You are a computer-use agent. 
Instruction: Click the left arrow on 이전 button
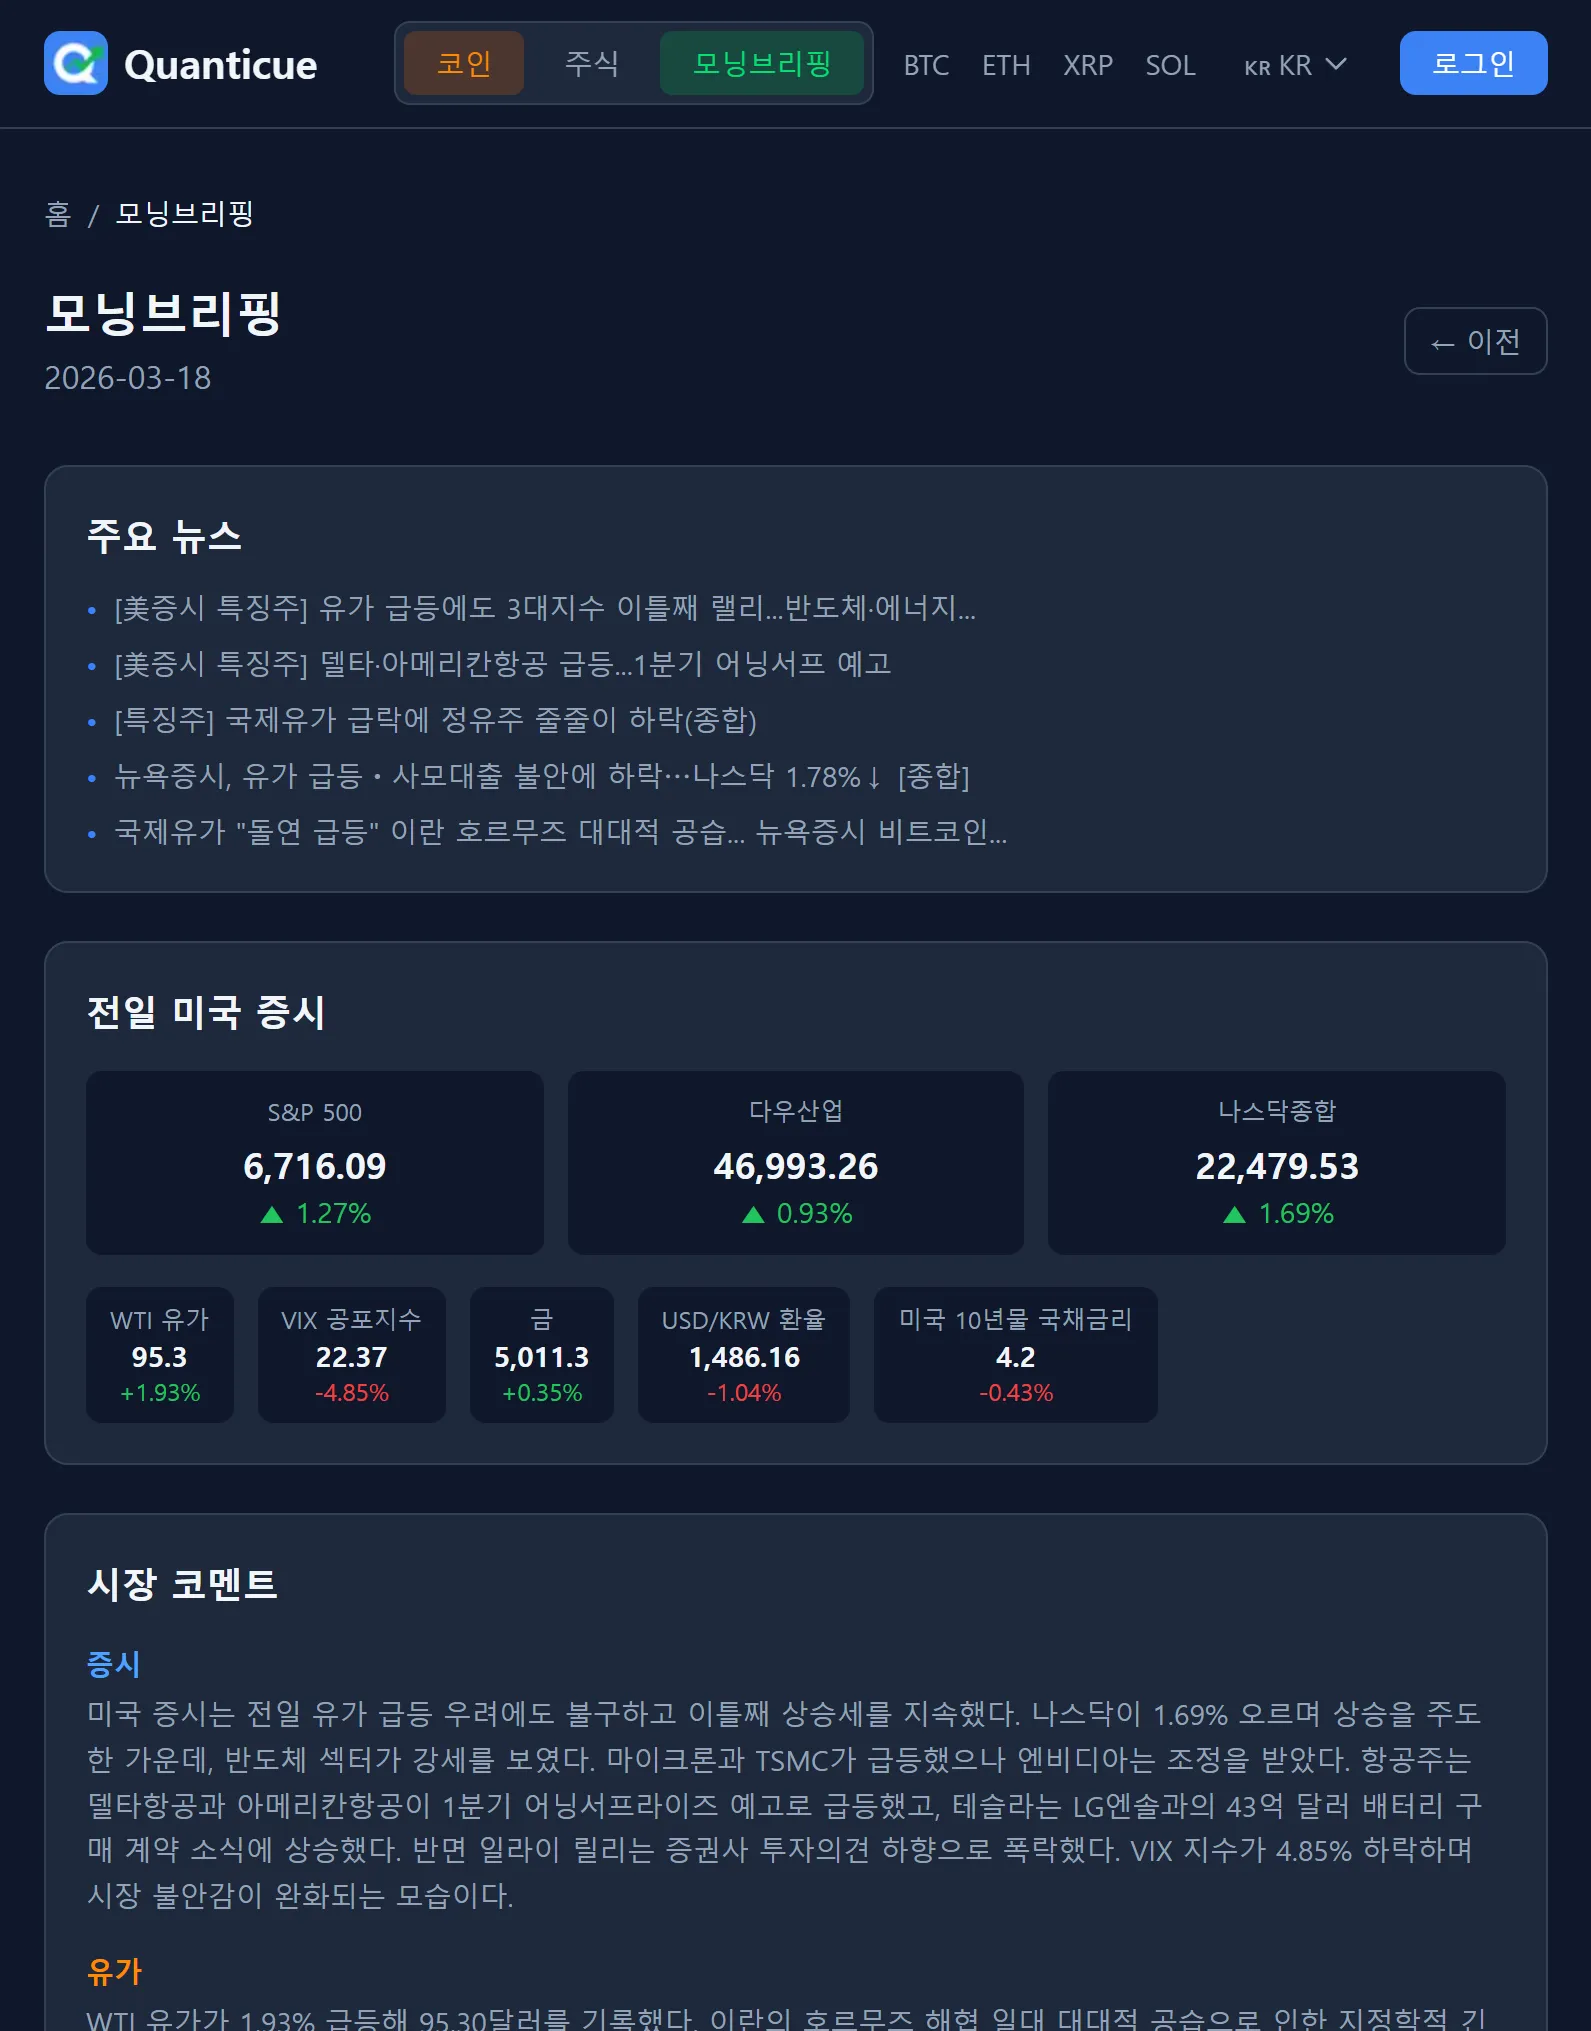1440,341
